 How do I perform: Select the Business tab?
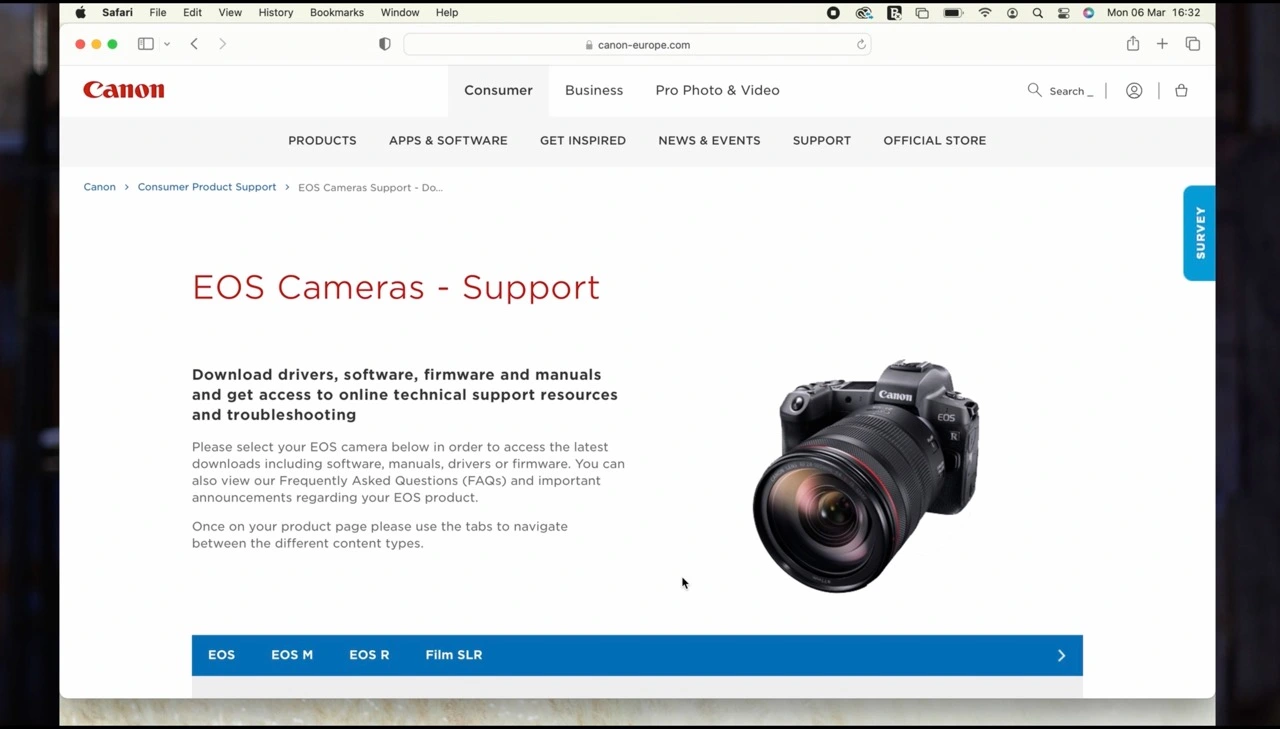pos(594,90)
